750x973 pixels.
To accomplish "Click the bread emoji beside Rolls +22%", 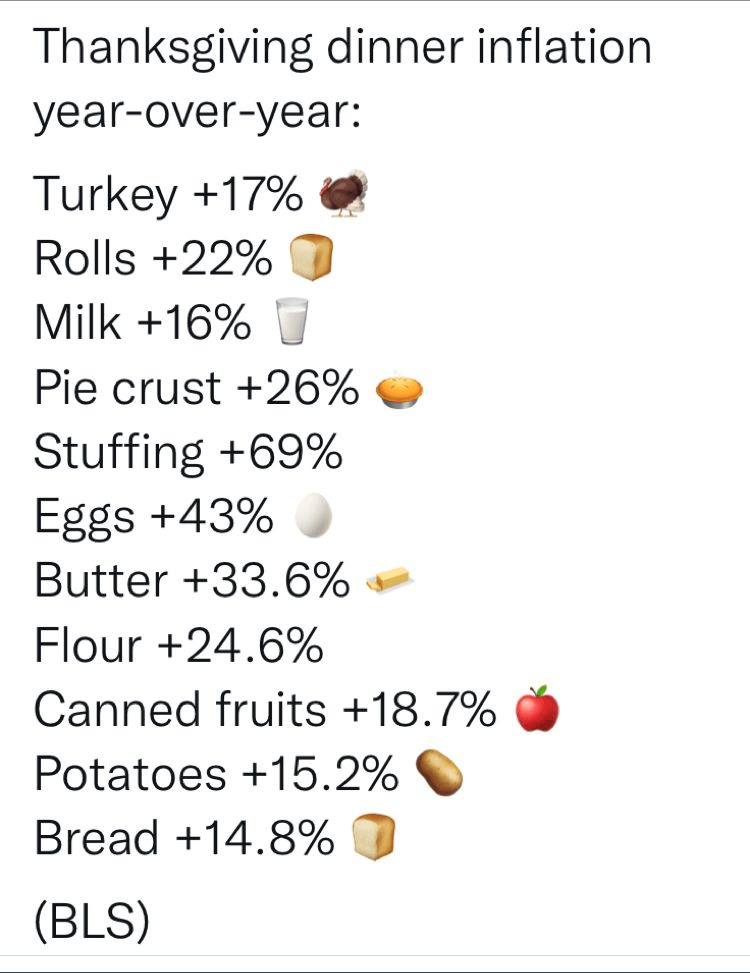I will pos(309,259).
